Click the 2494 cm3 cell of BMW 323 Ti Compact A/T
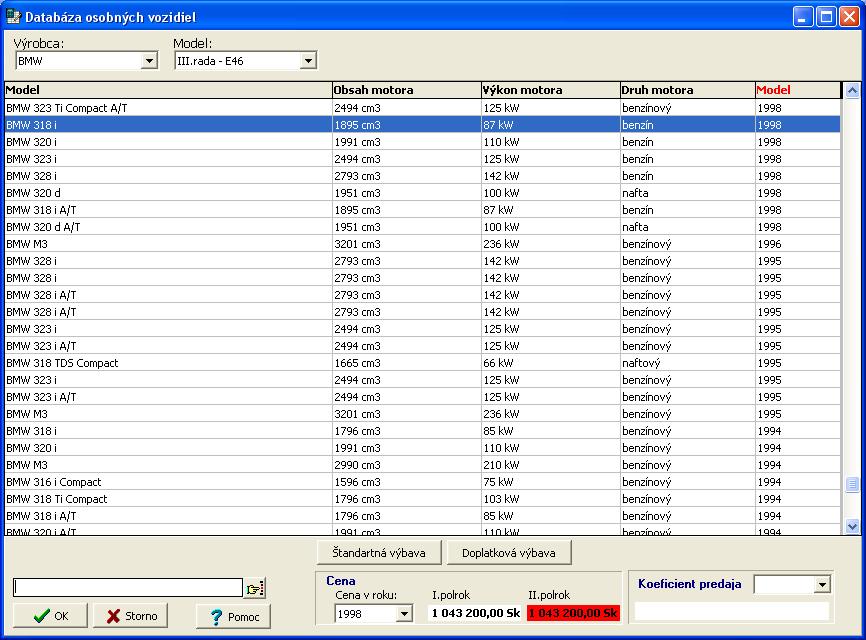866x640 pixels. tap(406, 108)
